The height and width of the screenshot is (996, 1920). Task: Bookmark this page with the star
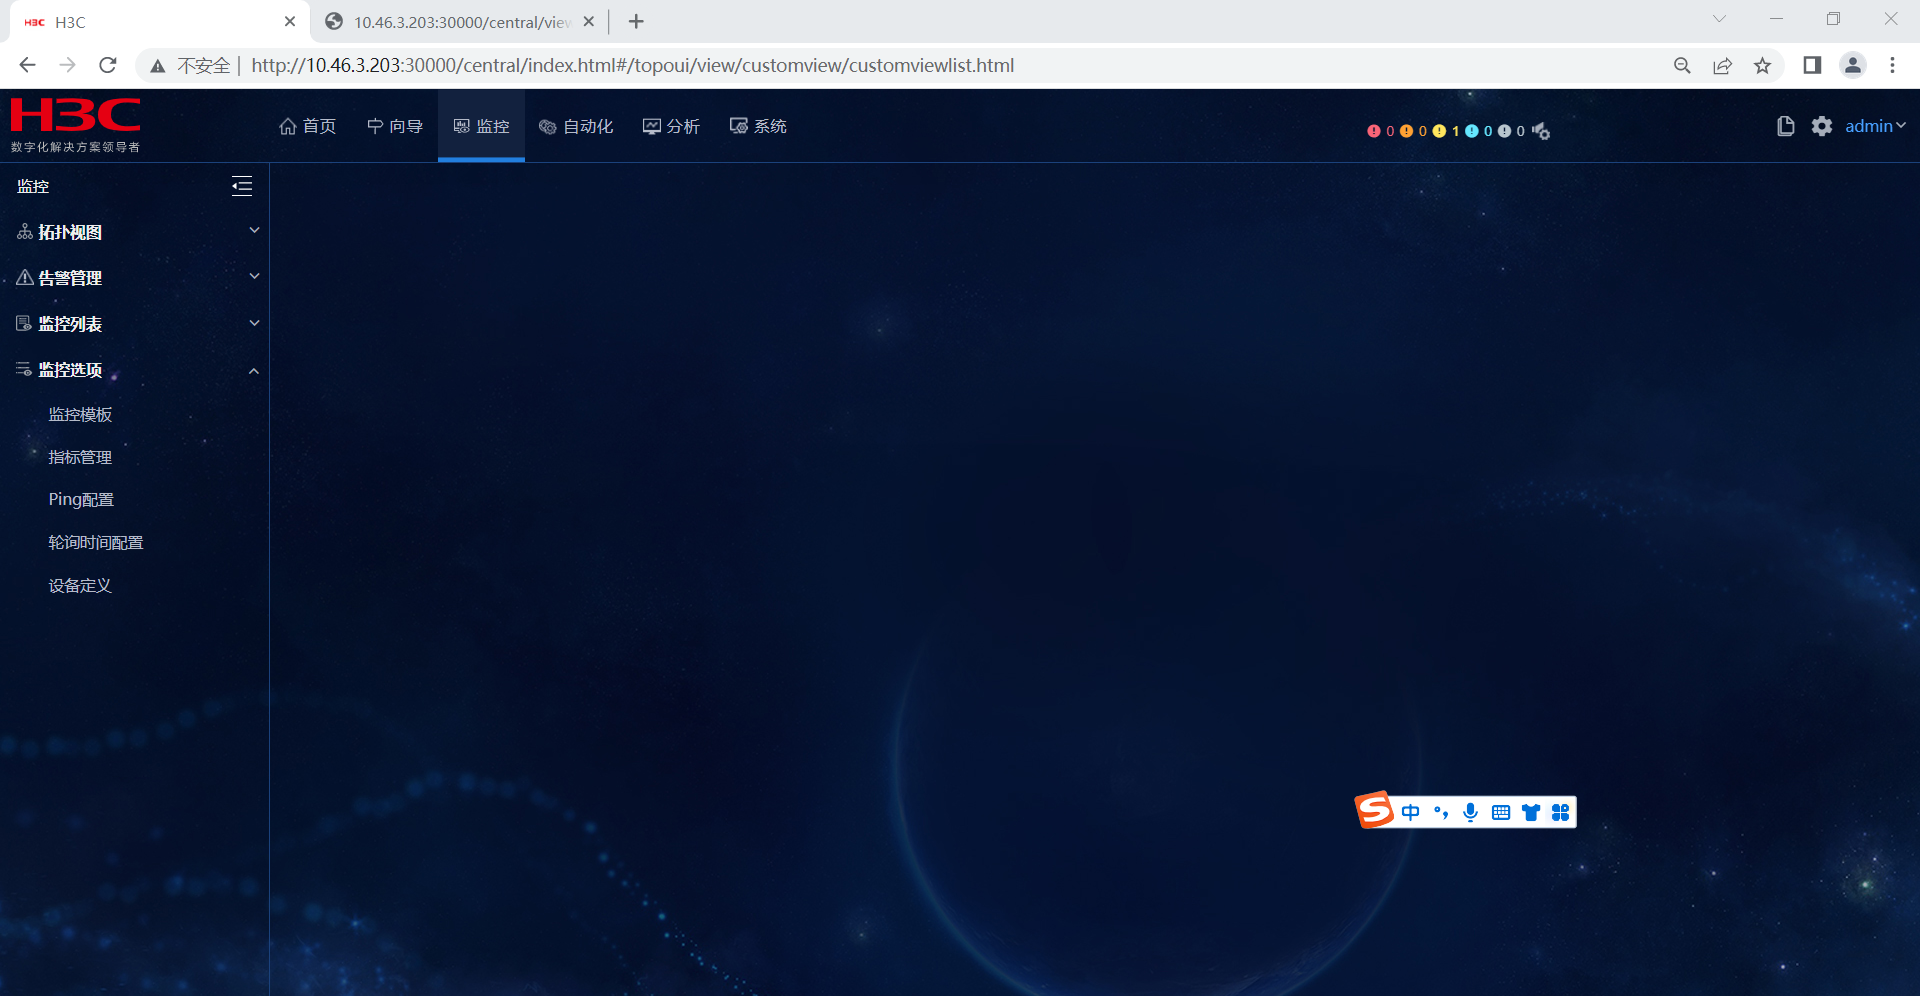tap(1762, 65)
